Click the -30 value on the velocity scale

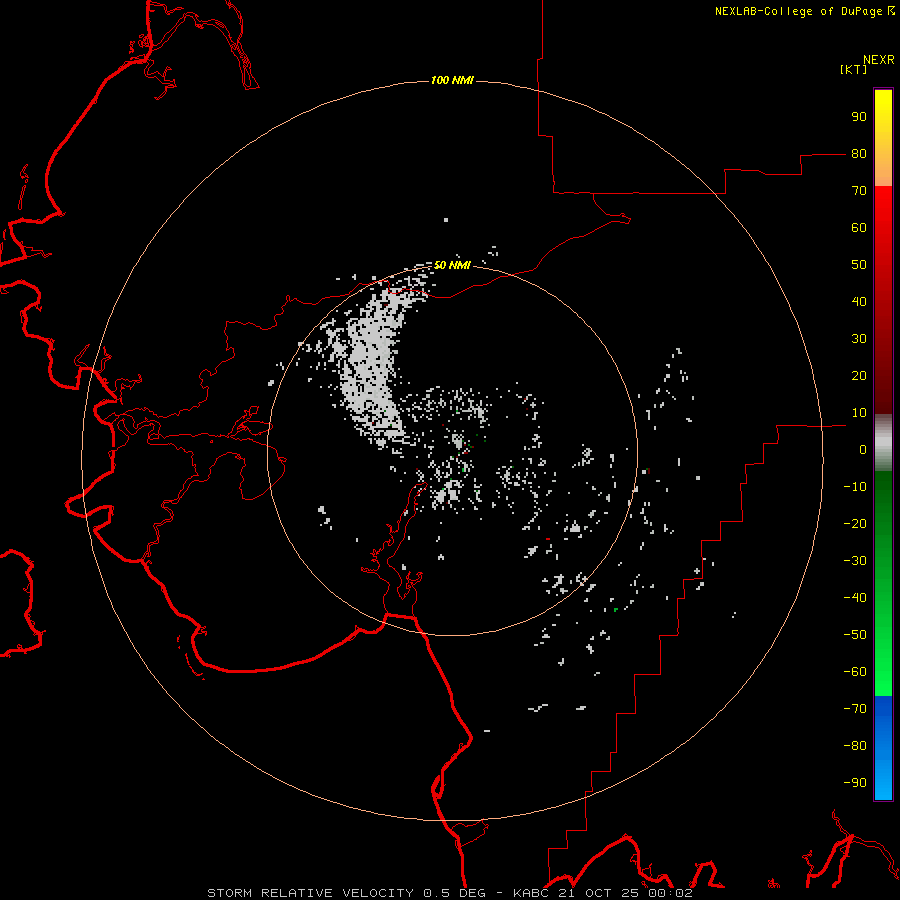click(x=855, y=561)
